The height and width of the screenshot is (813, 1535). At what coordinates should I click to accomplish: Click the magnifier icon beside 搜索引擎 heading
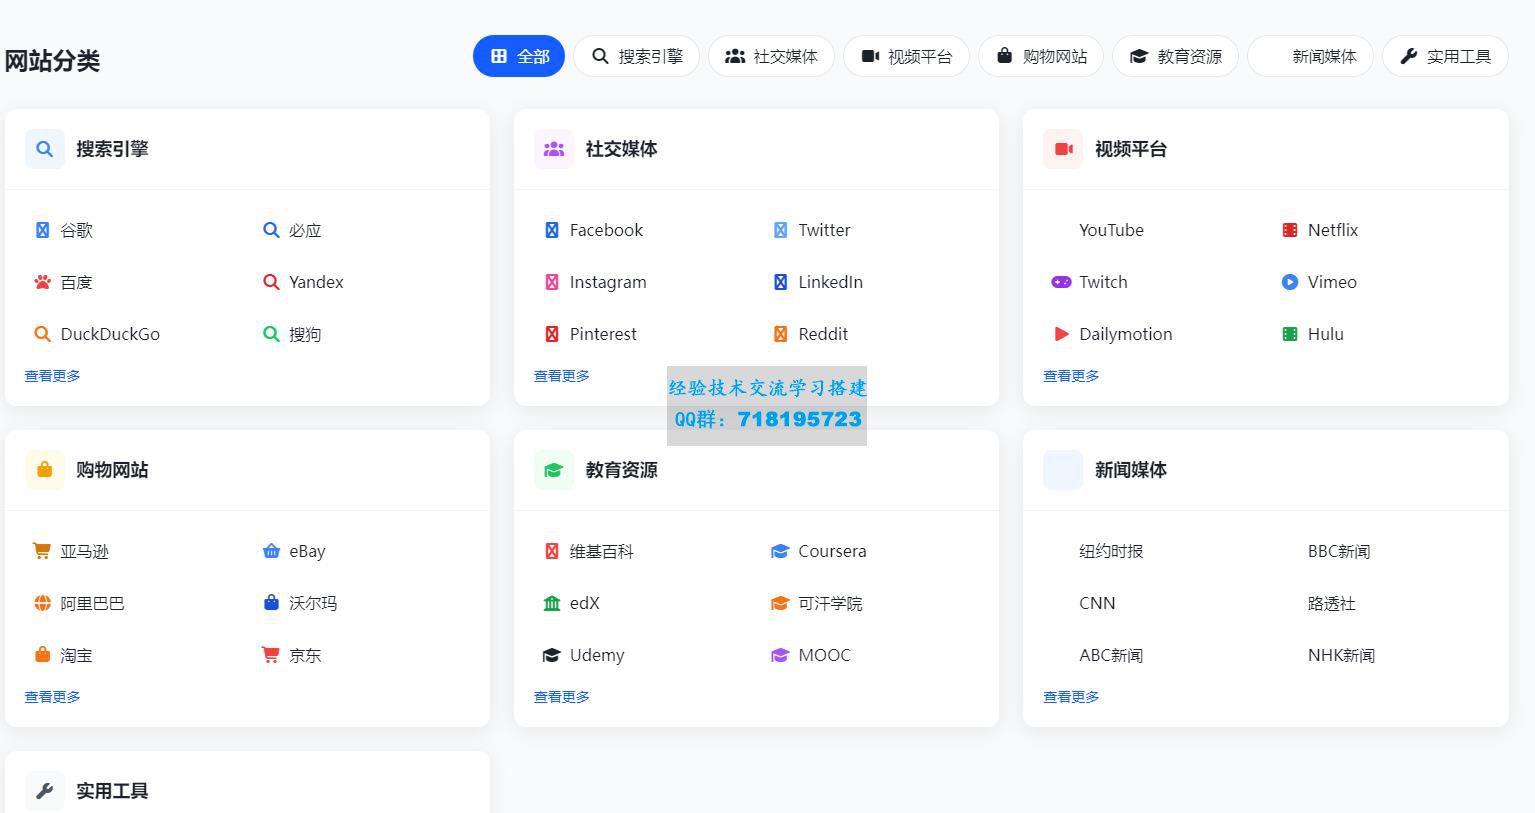point(44,149)
